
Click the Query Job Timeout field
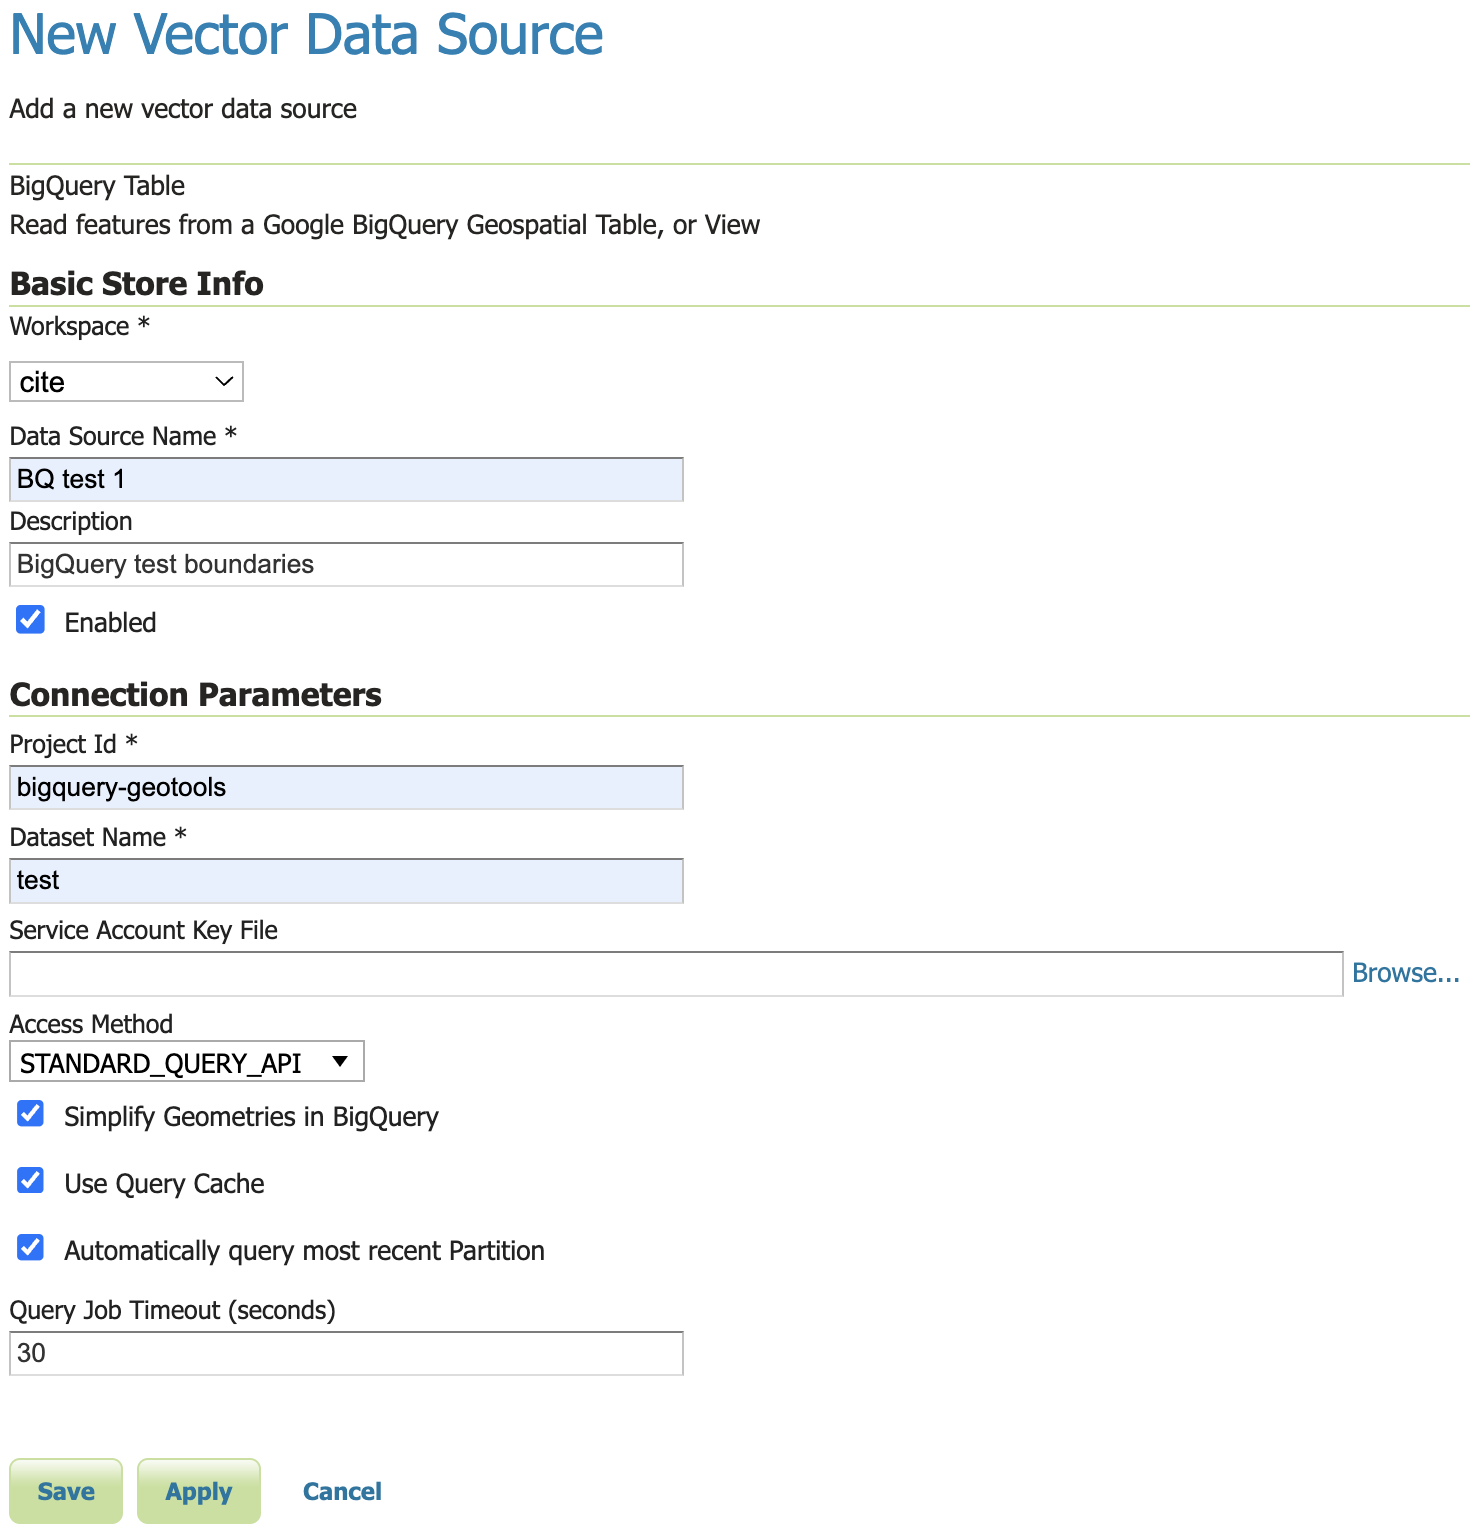(346, 1354)
